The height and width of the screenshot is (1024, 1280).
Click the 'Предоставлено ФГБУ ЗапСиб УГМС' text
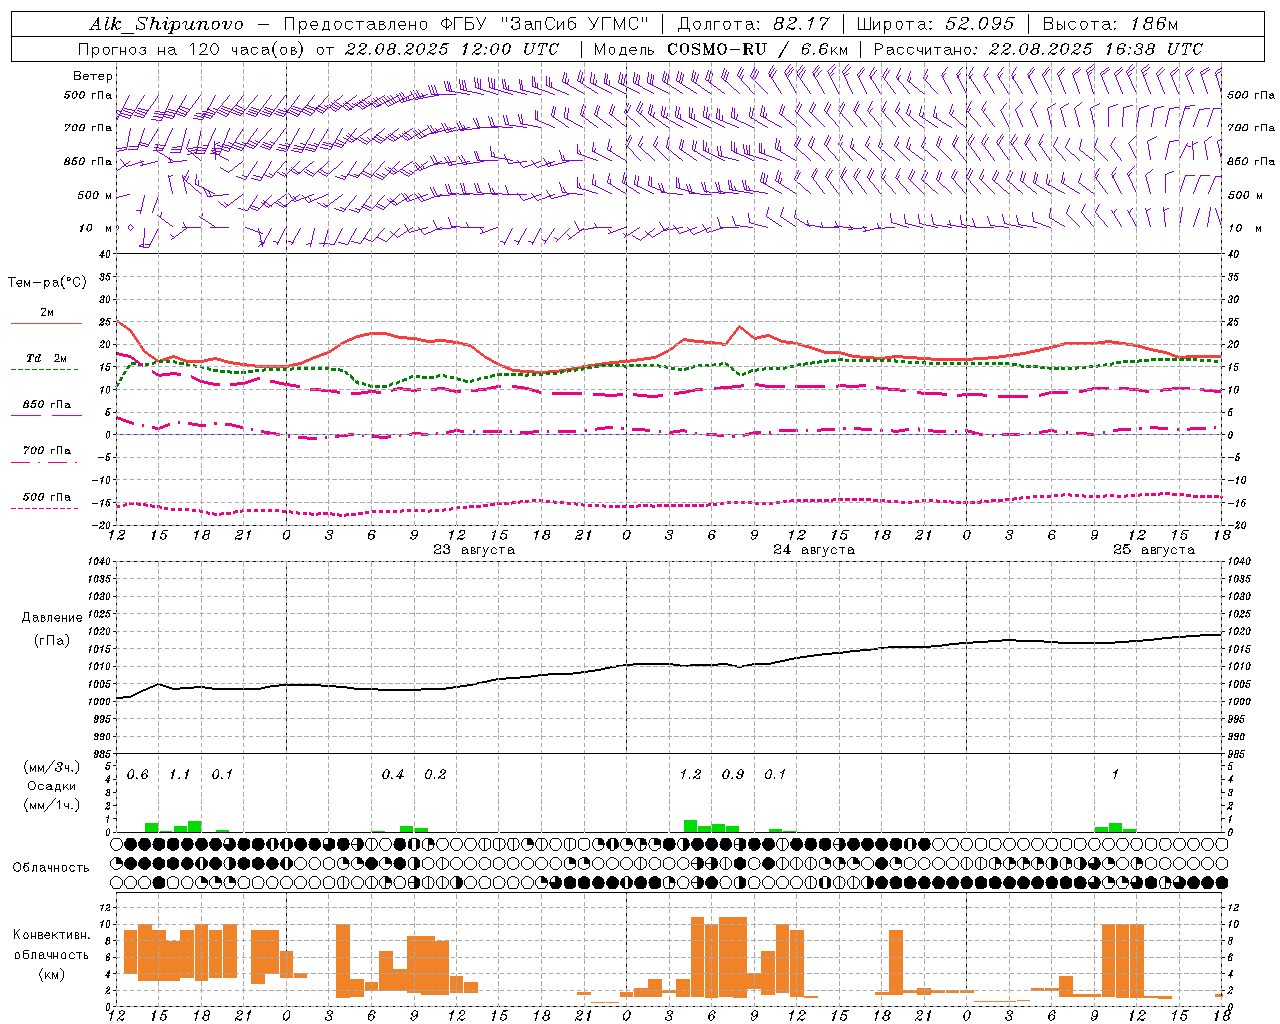tap(467, 24)
